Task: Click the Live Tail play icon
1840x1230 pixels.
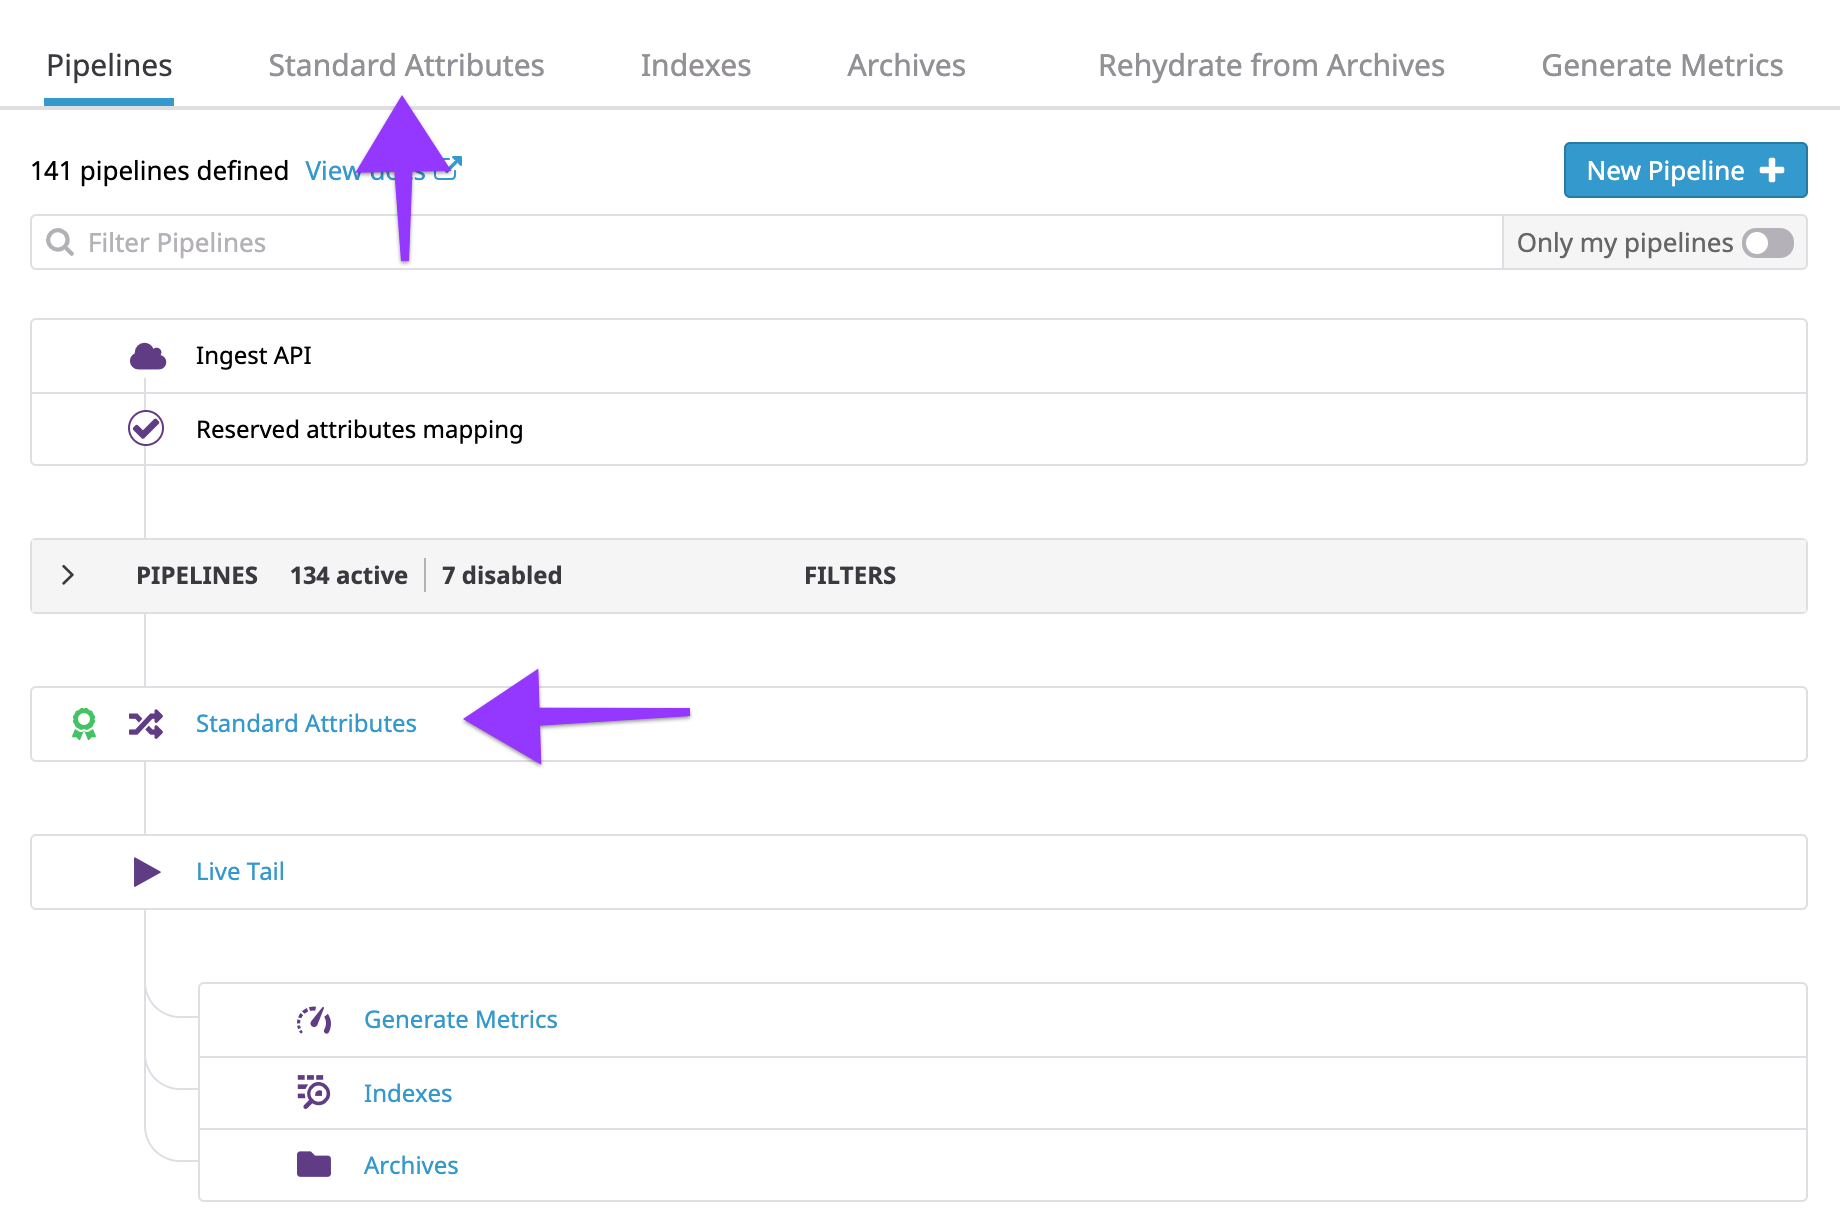Action: tap(147, 872)
